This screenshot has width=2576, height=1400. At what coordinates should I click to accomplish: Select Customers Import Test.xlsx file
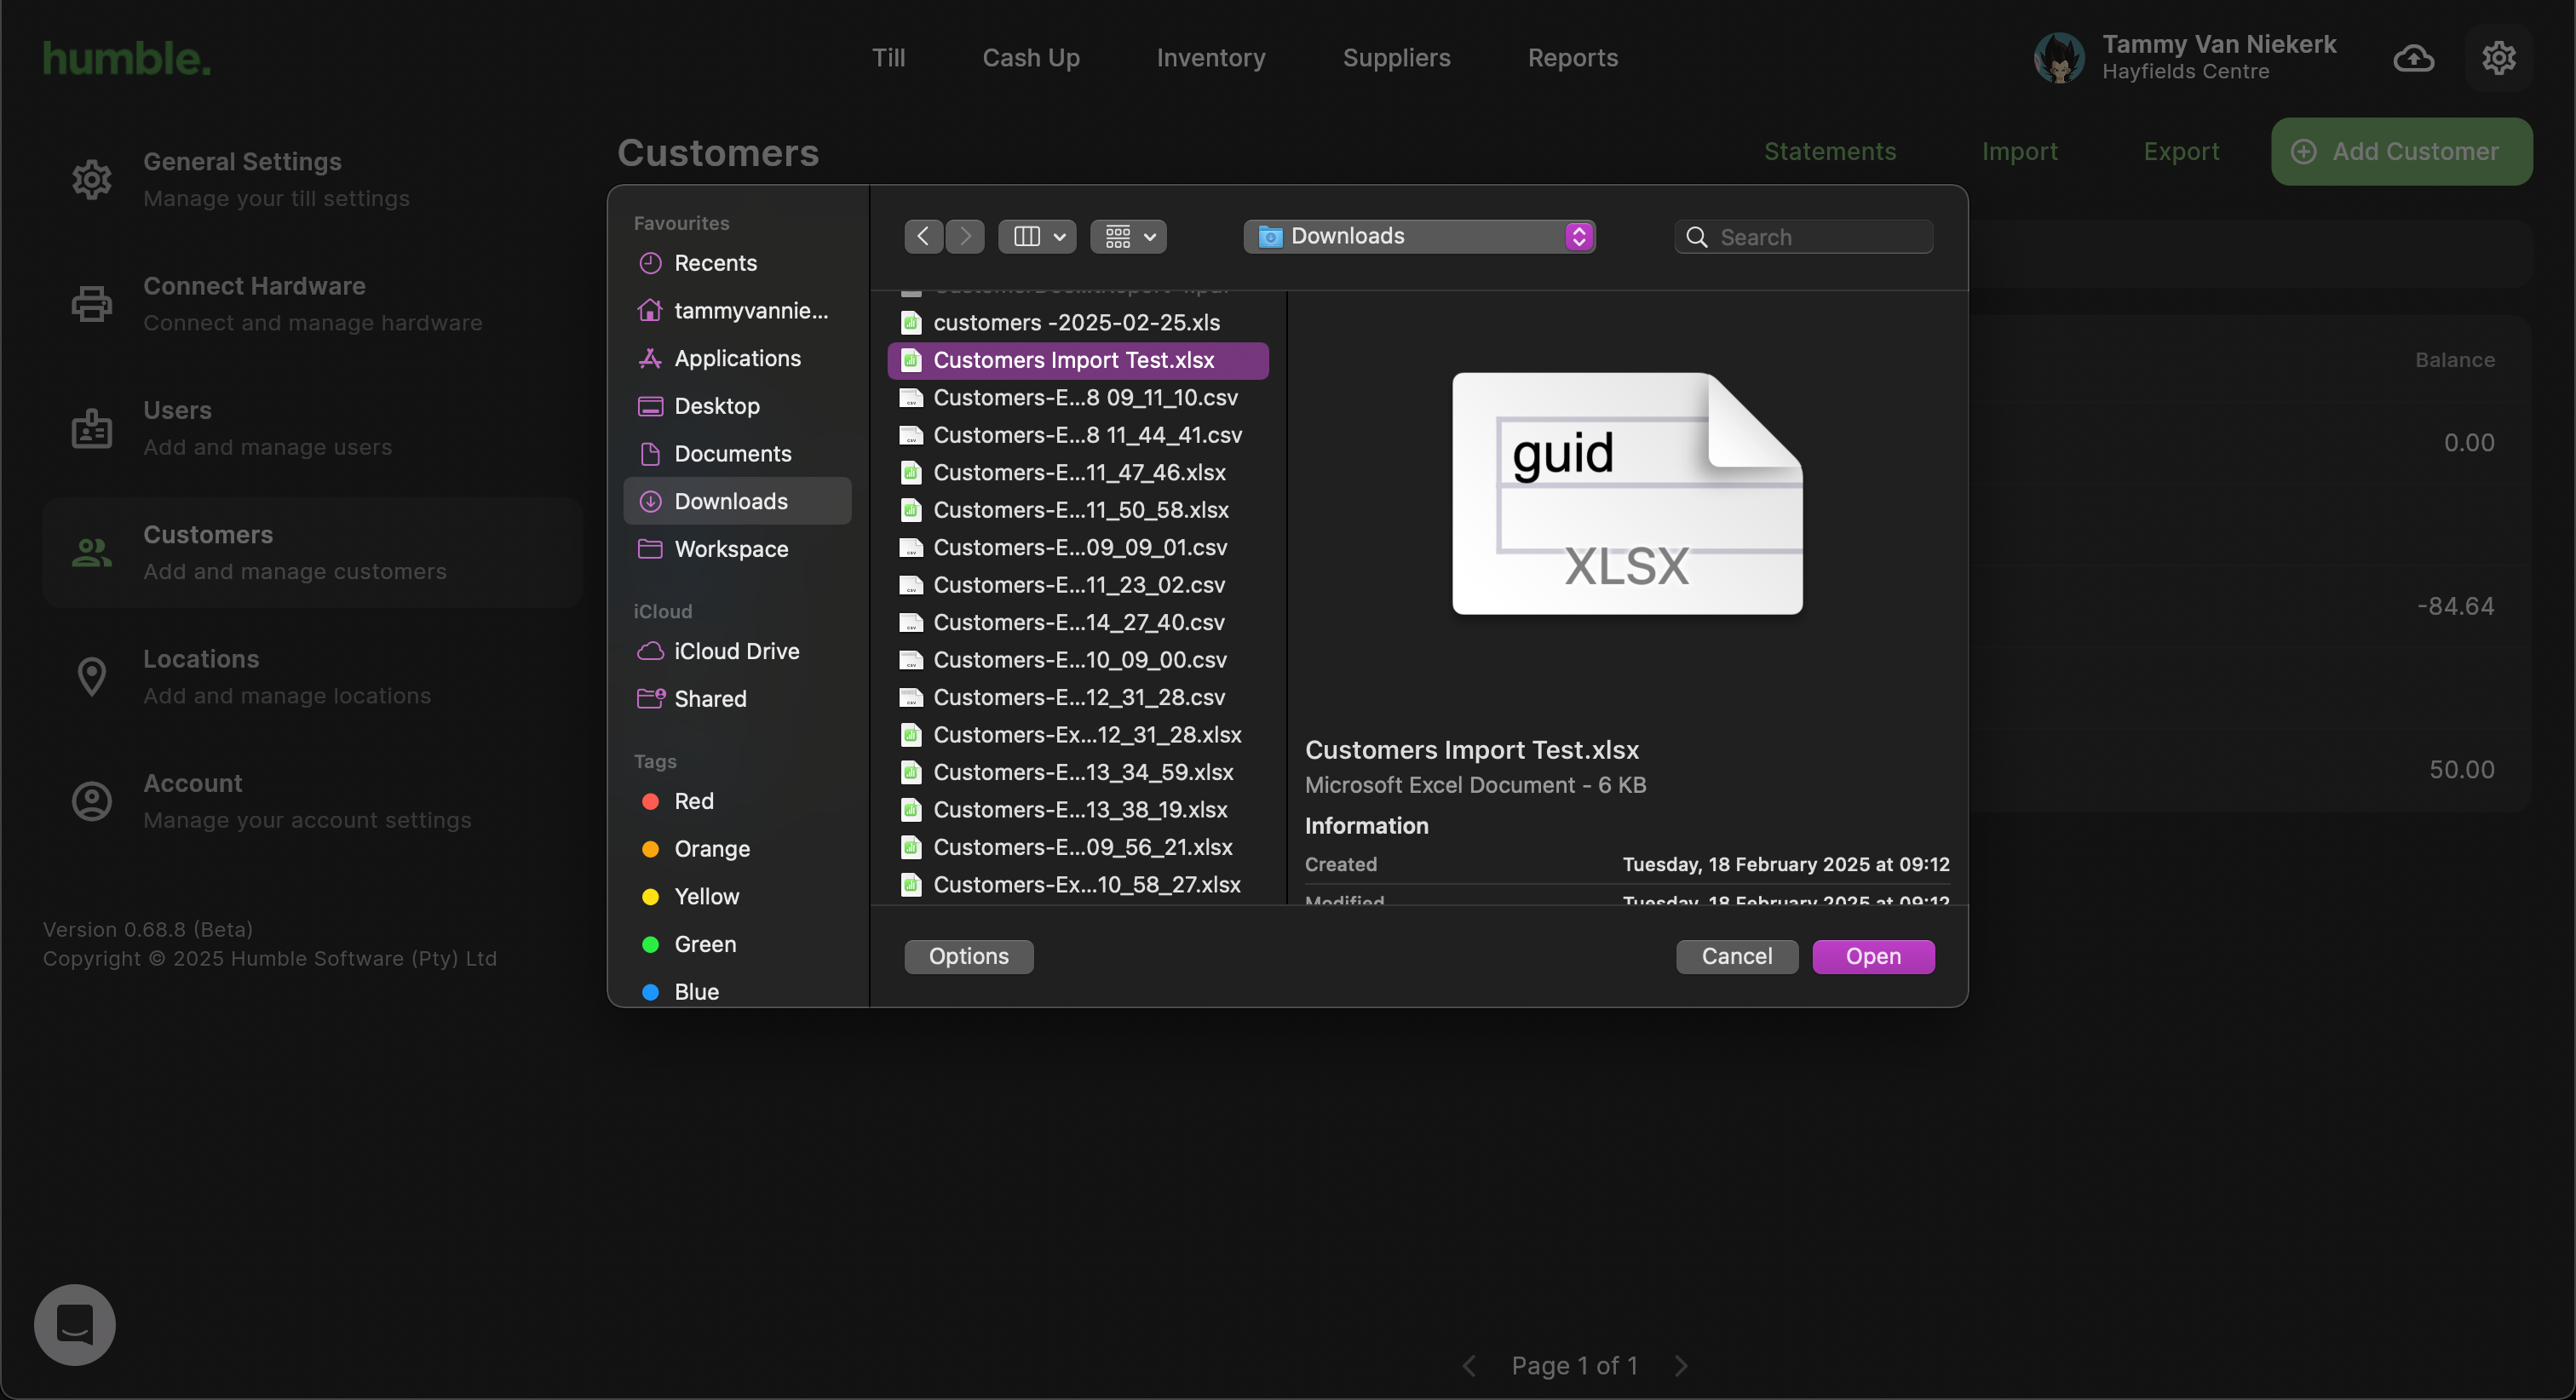click(1078, 360)
